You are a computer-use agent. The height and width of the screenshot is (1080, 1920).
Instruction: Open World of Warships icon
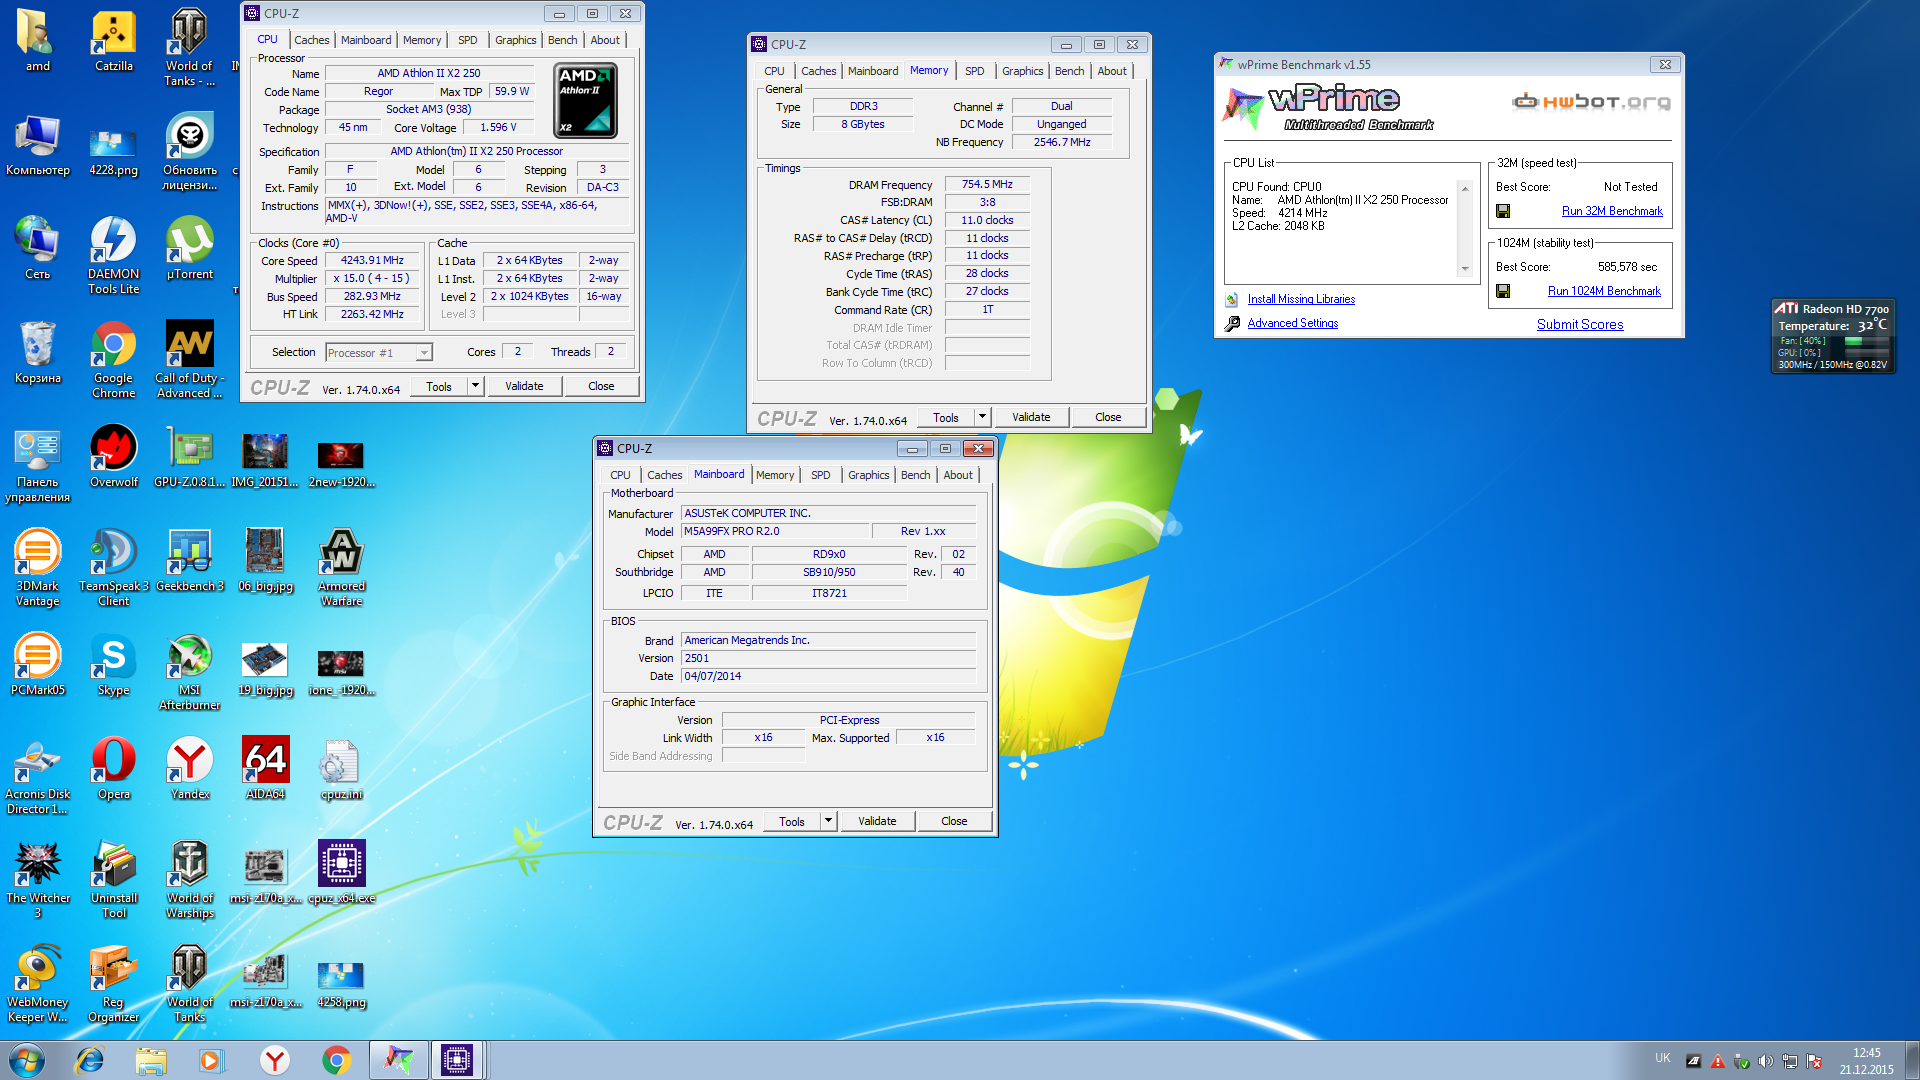tap(190, 880)
